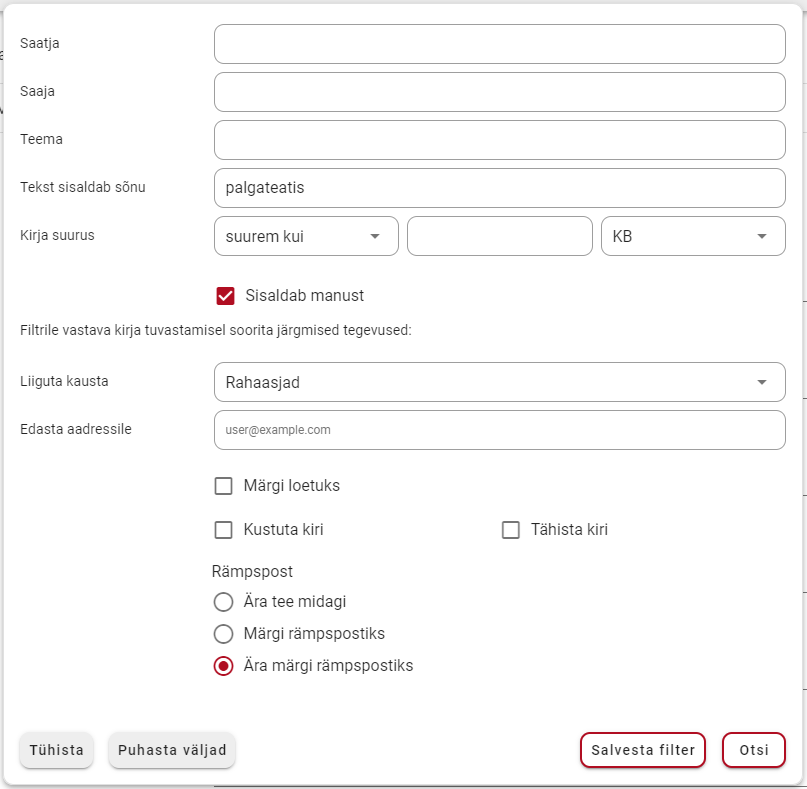Image resolution: width=807 pixels, height=789 pixels.
Task: Click the Saatja input field
Action: click(499, 44)
